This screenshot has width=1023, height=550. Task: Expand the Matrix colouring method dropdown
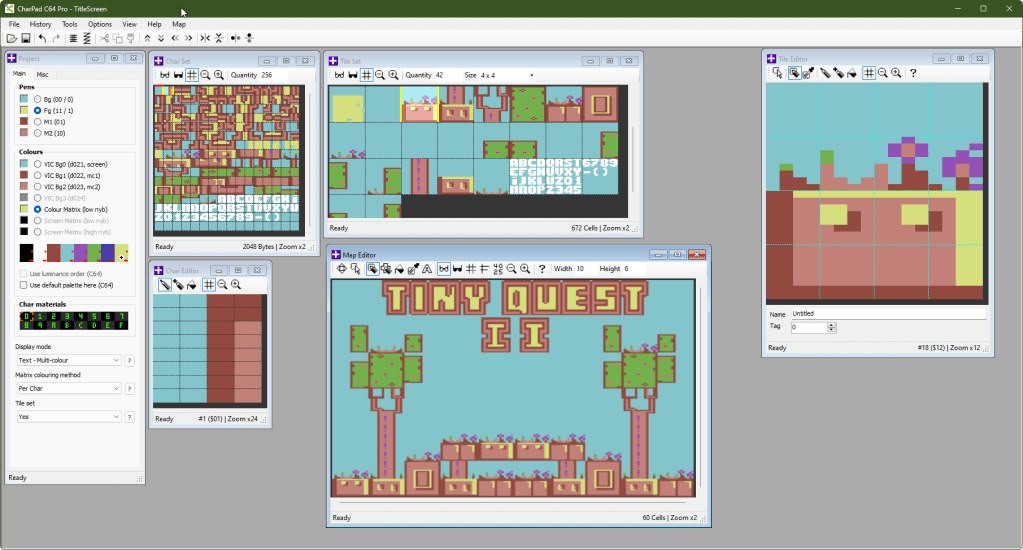click(68, 388)
